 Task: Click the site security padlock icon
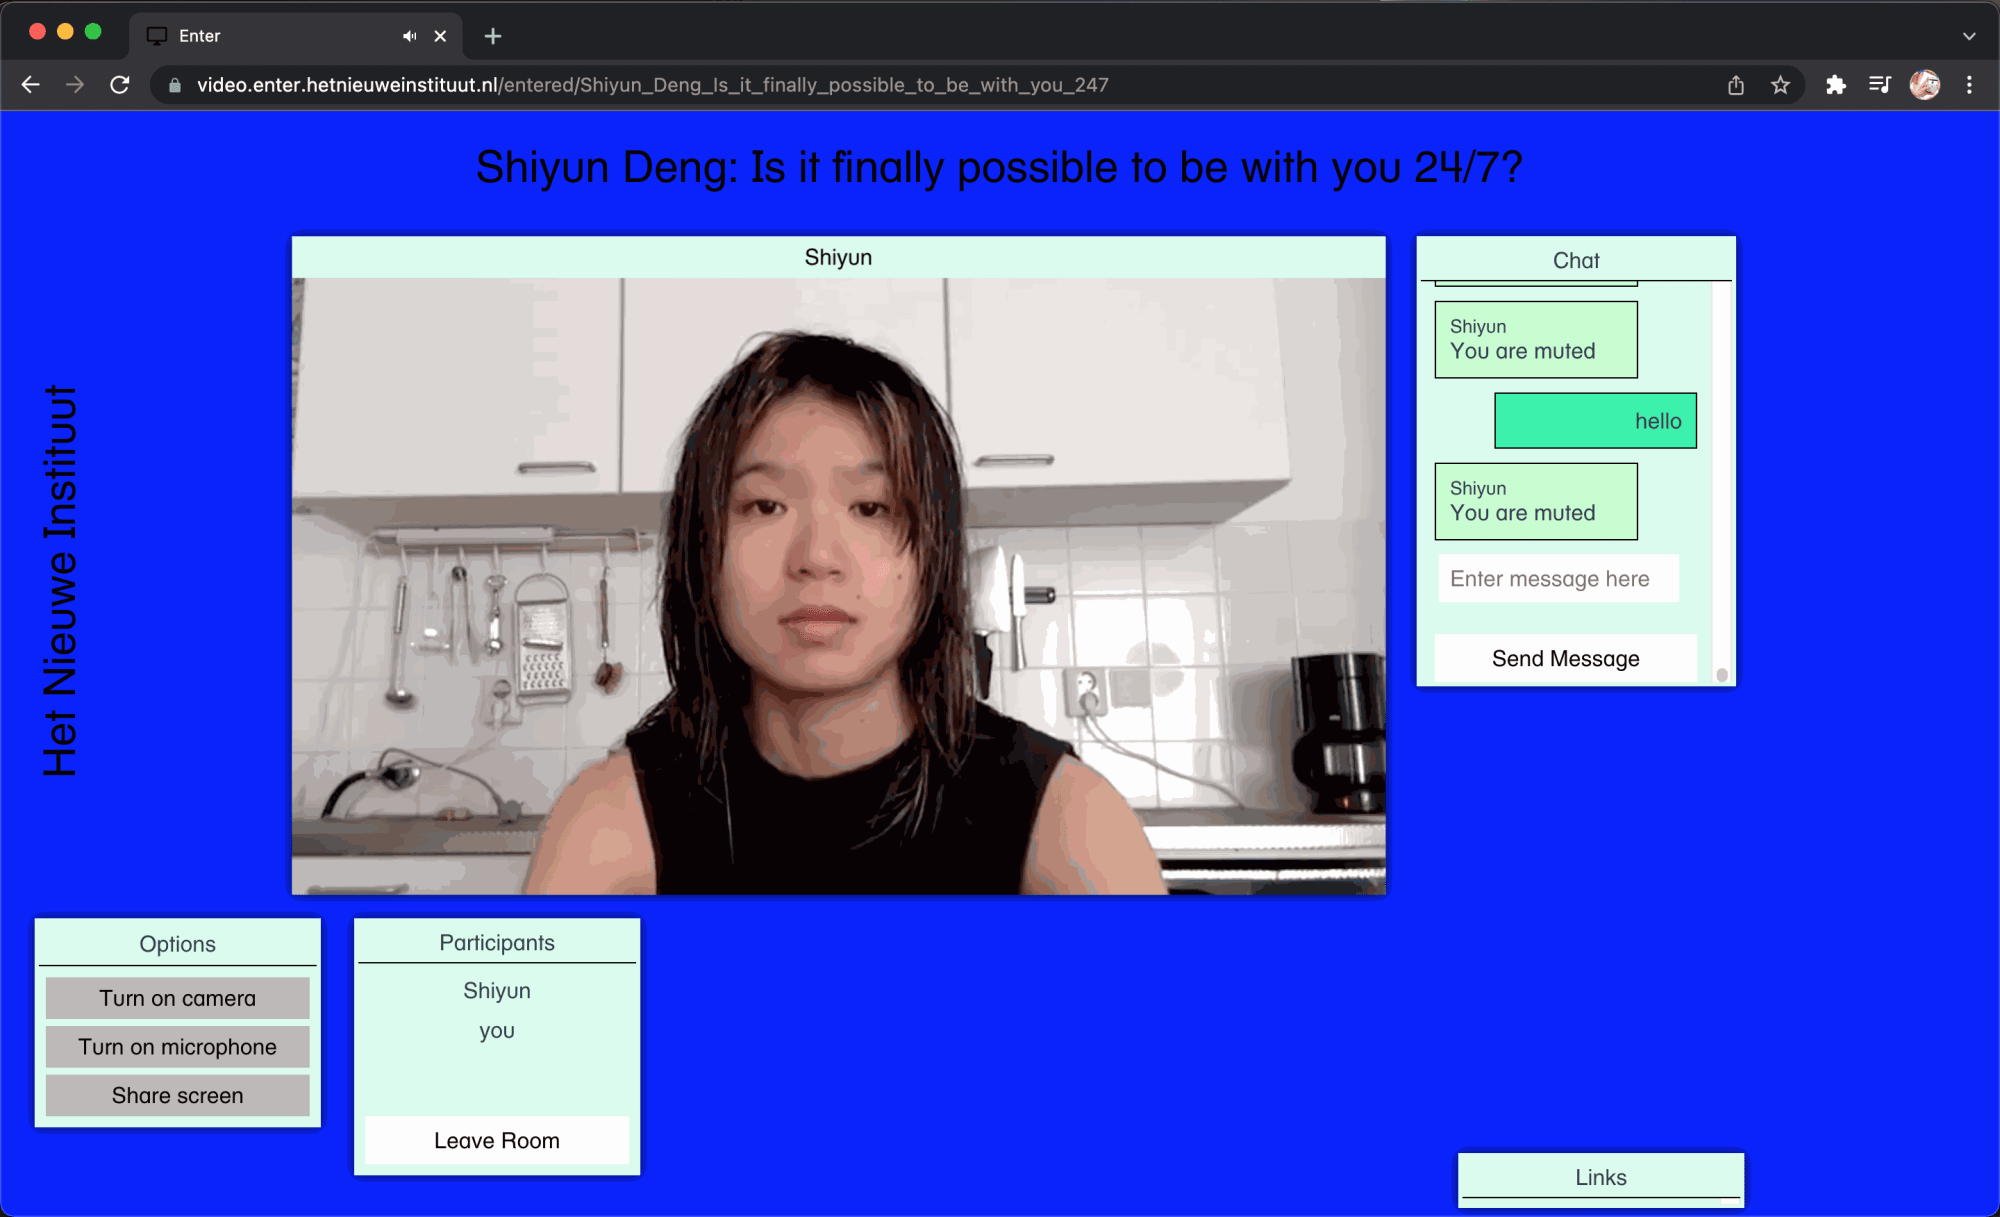pyautogui.click(x=173, y=85)
